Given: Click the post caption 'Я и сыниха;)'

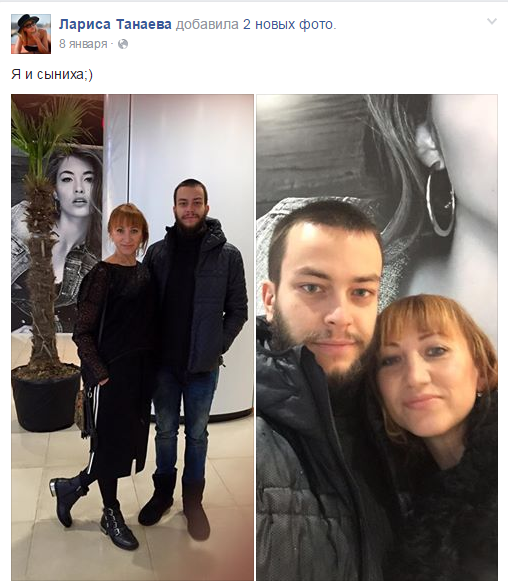Looking at the screenshot, I should 52,74.
